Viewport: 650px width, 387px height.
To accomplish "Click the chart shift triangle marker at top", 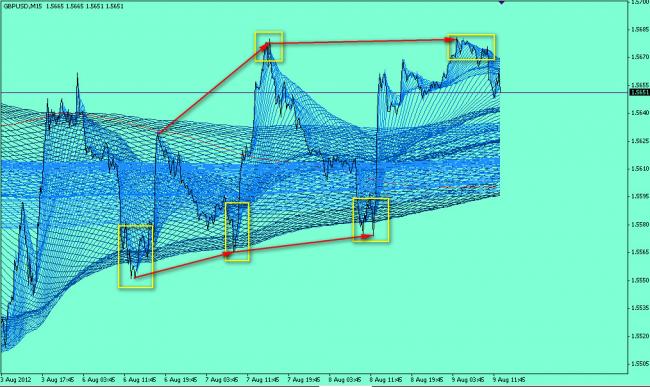I will (x=501, y=2).
